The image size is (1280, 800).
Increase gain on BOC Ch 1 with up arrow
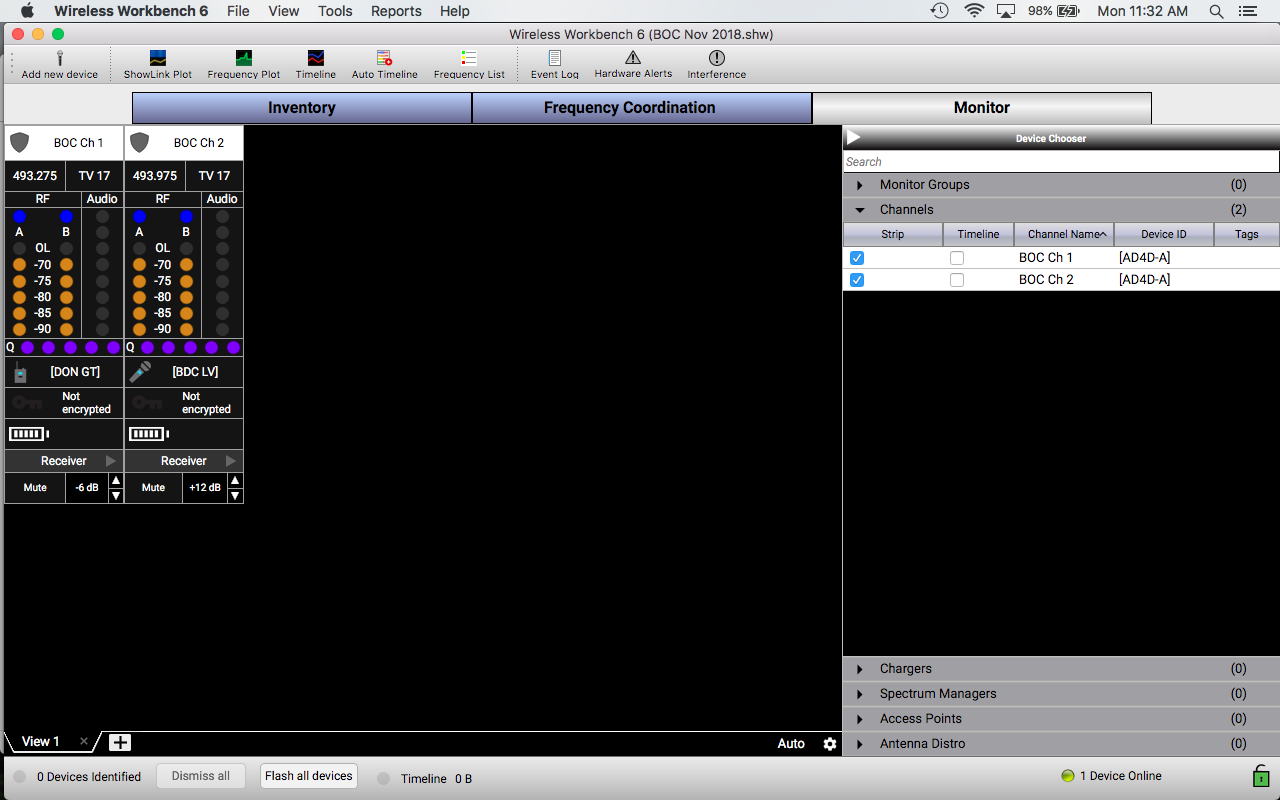pos(115,481)
